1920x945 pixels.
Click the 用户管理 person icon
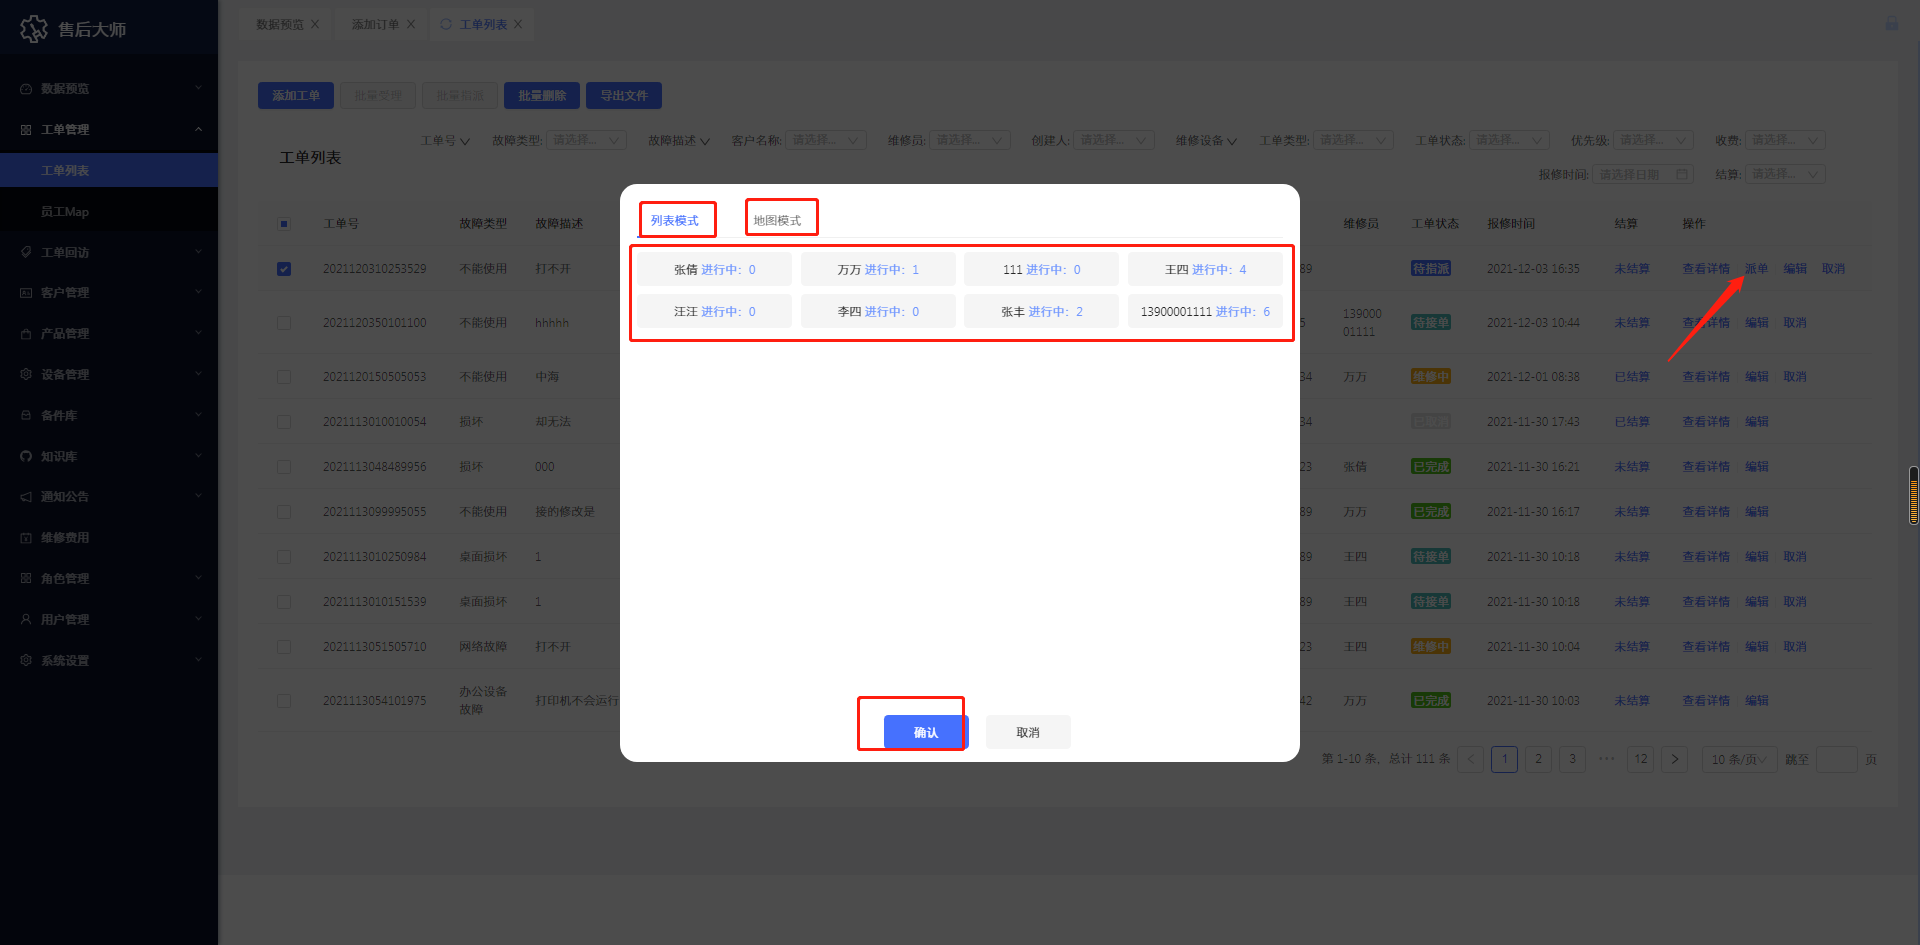tap(26, 619)
